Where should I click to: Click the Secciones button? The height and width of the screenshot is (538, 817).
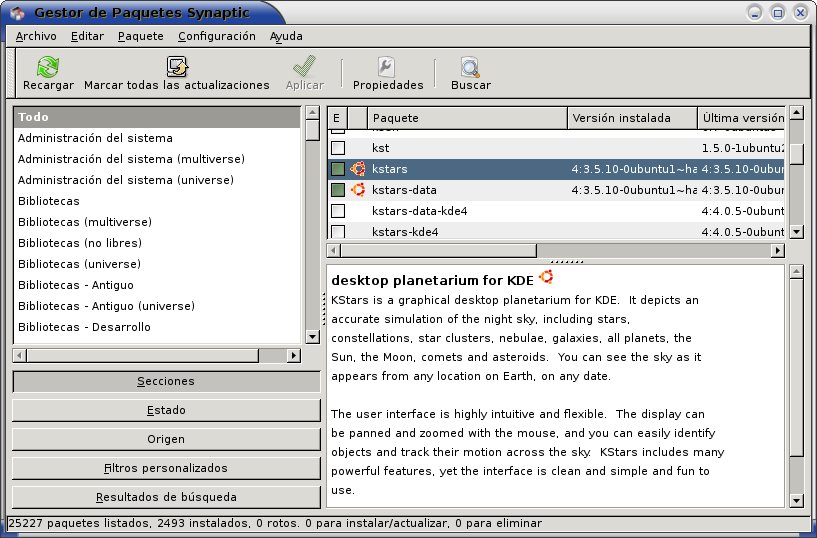click(x=166, y=381)
